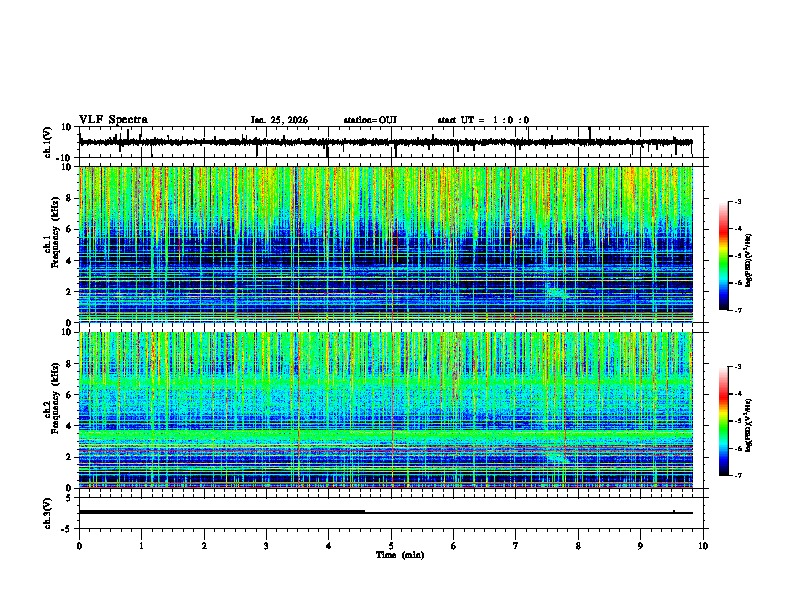Click the ch.1 spectrogram plot
The height and width of the screenshot is (612, 792).
386,244
